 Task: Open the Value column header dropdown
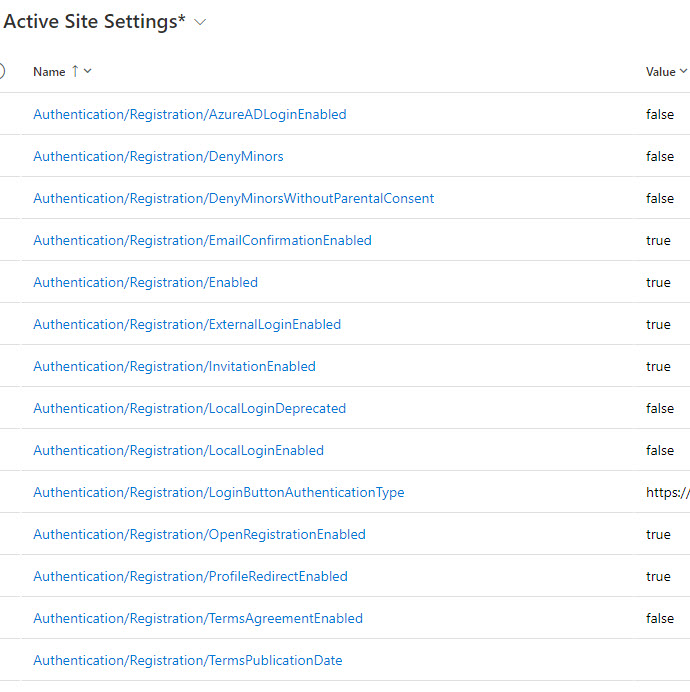pyautogui.click(x=683, y=71)
